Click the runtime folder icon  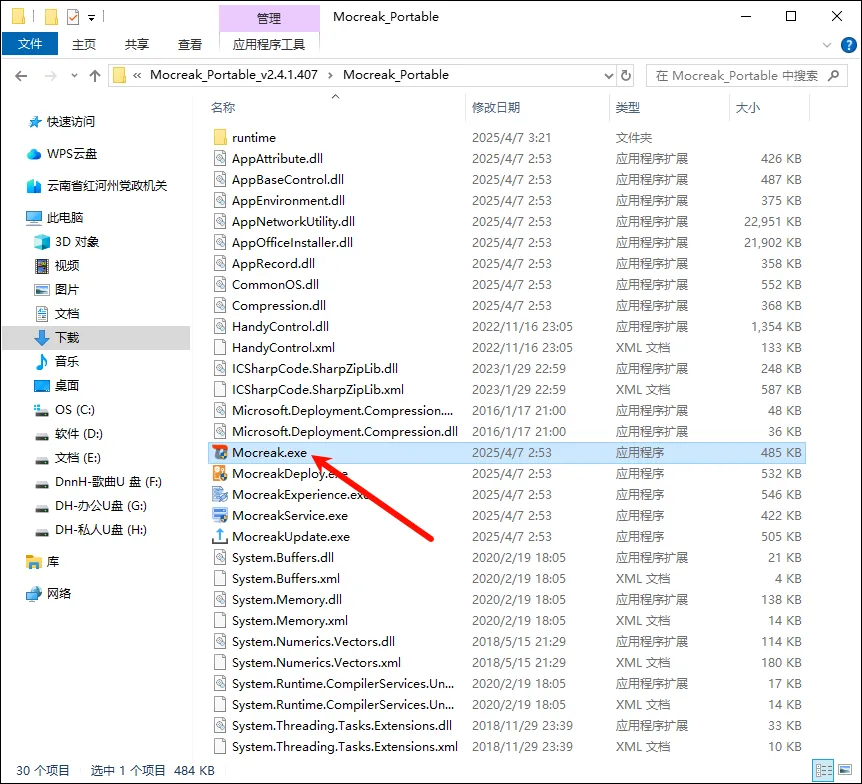point(220,137)
